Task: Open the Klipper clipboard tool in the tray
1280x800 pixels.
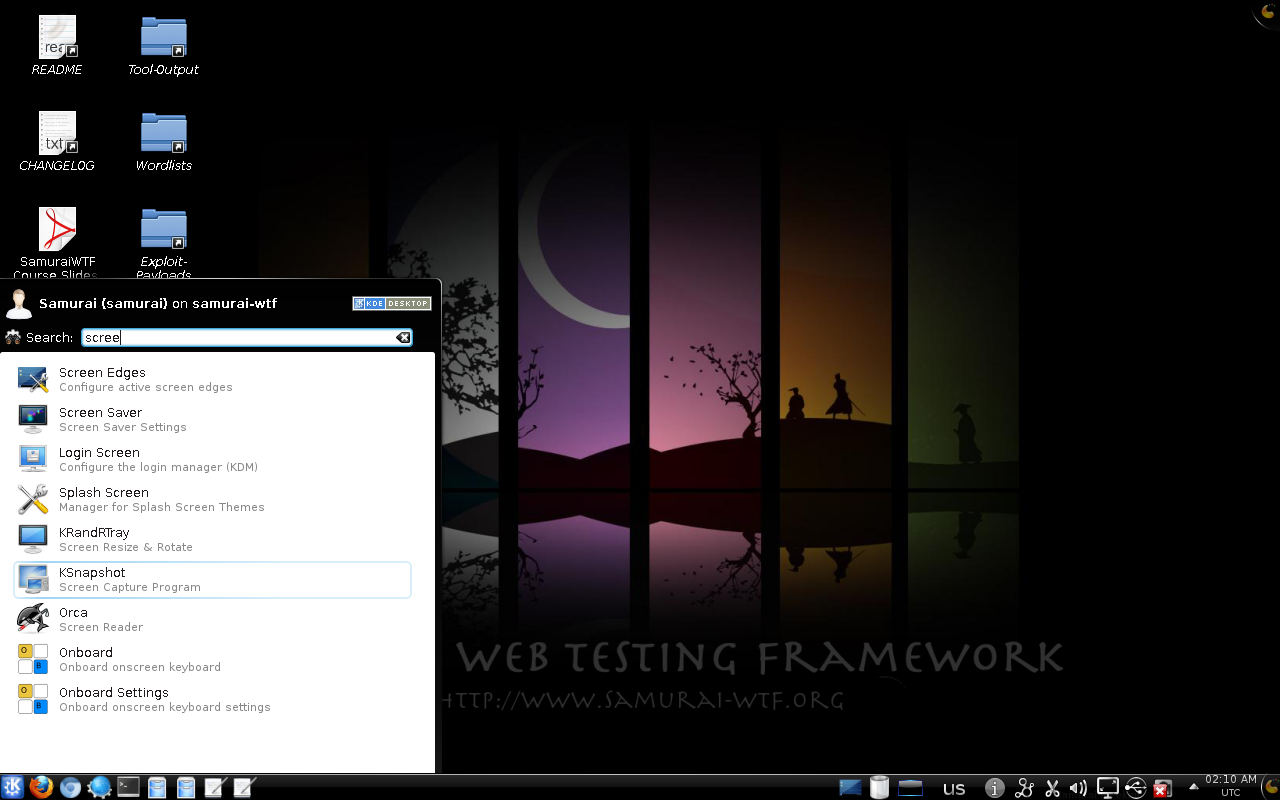Action: pos(1052,787)
